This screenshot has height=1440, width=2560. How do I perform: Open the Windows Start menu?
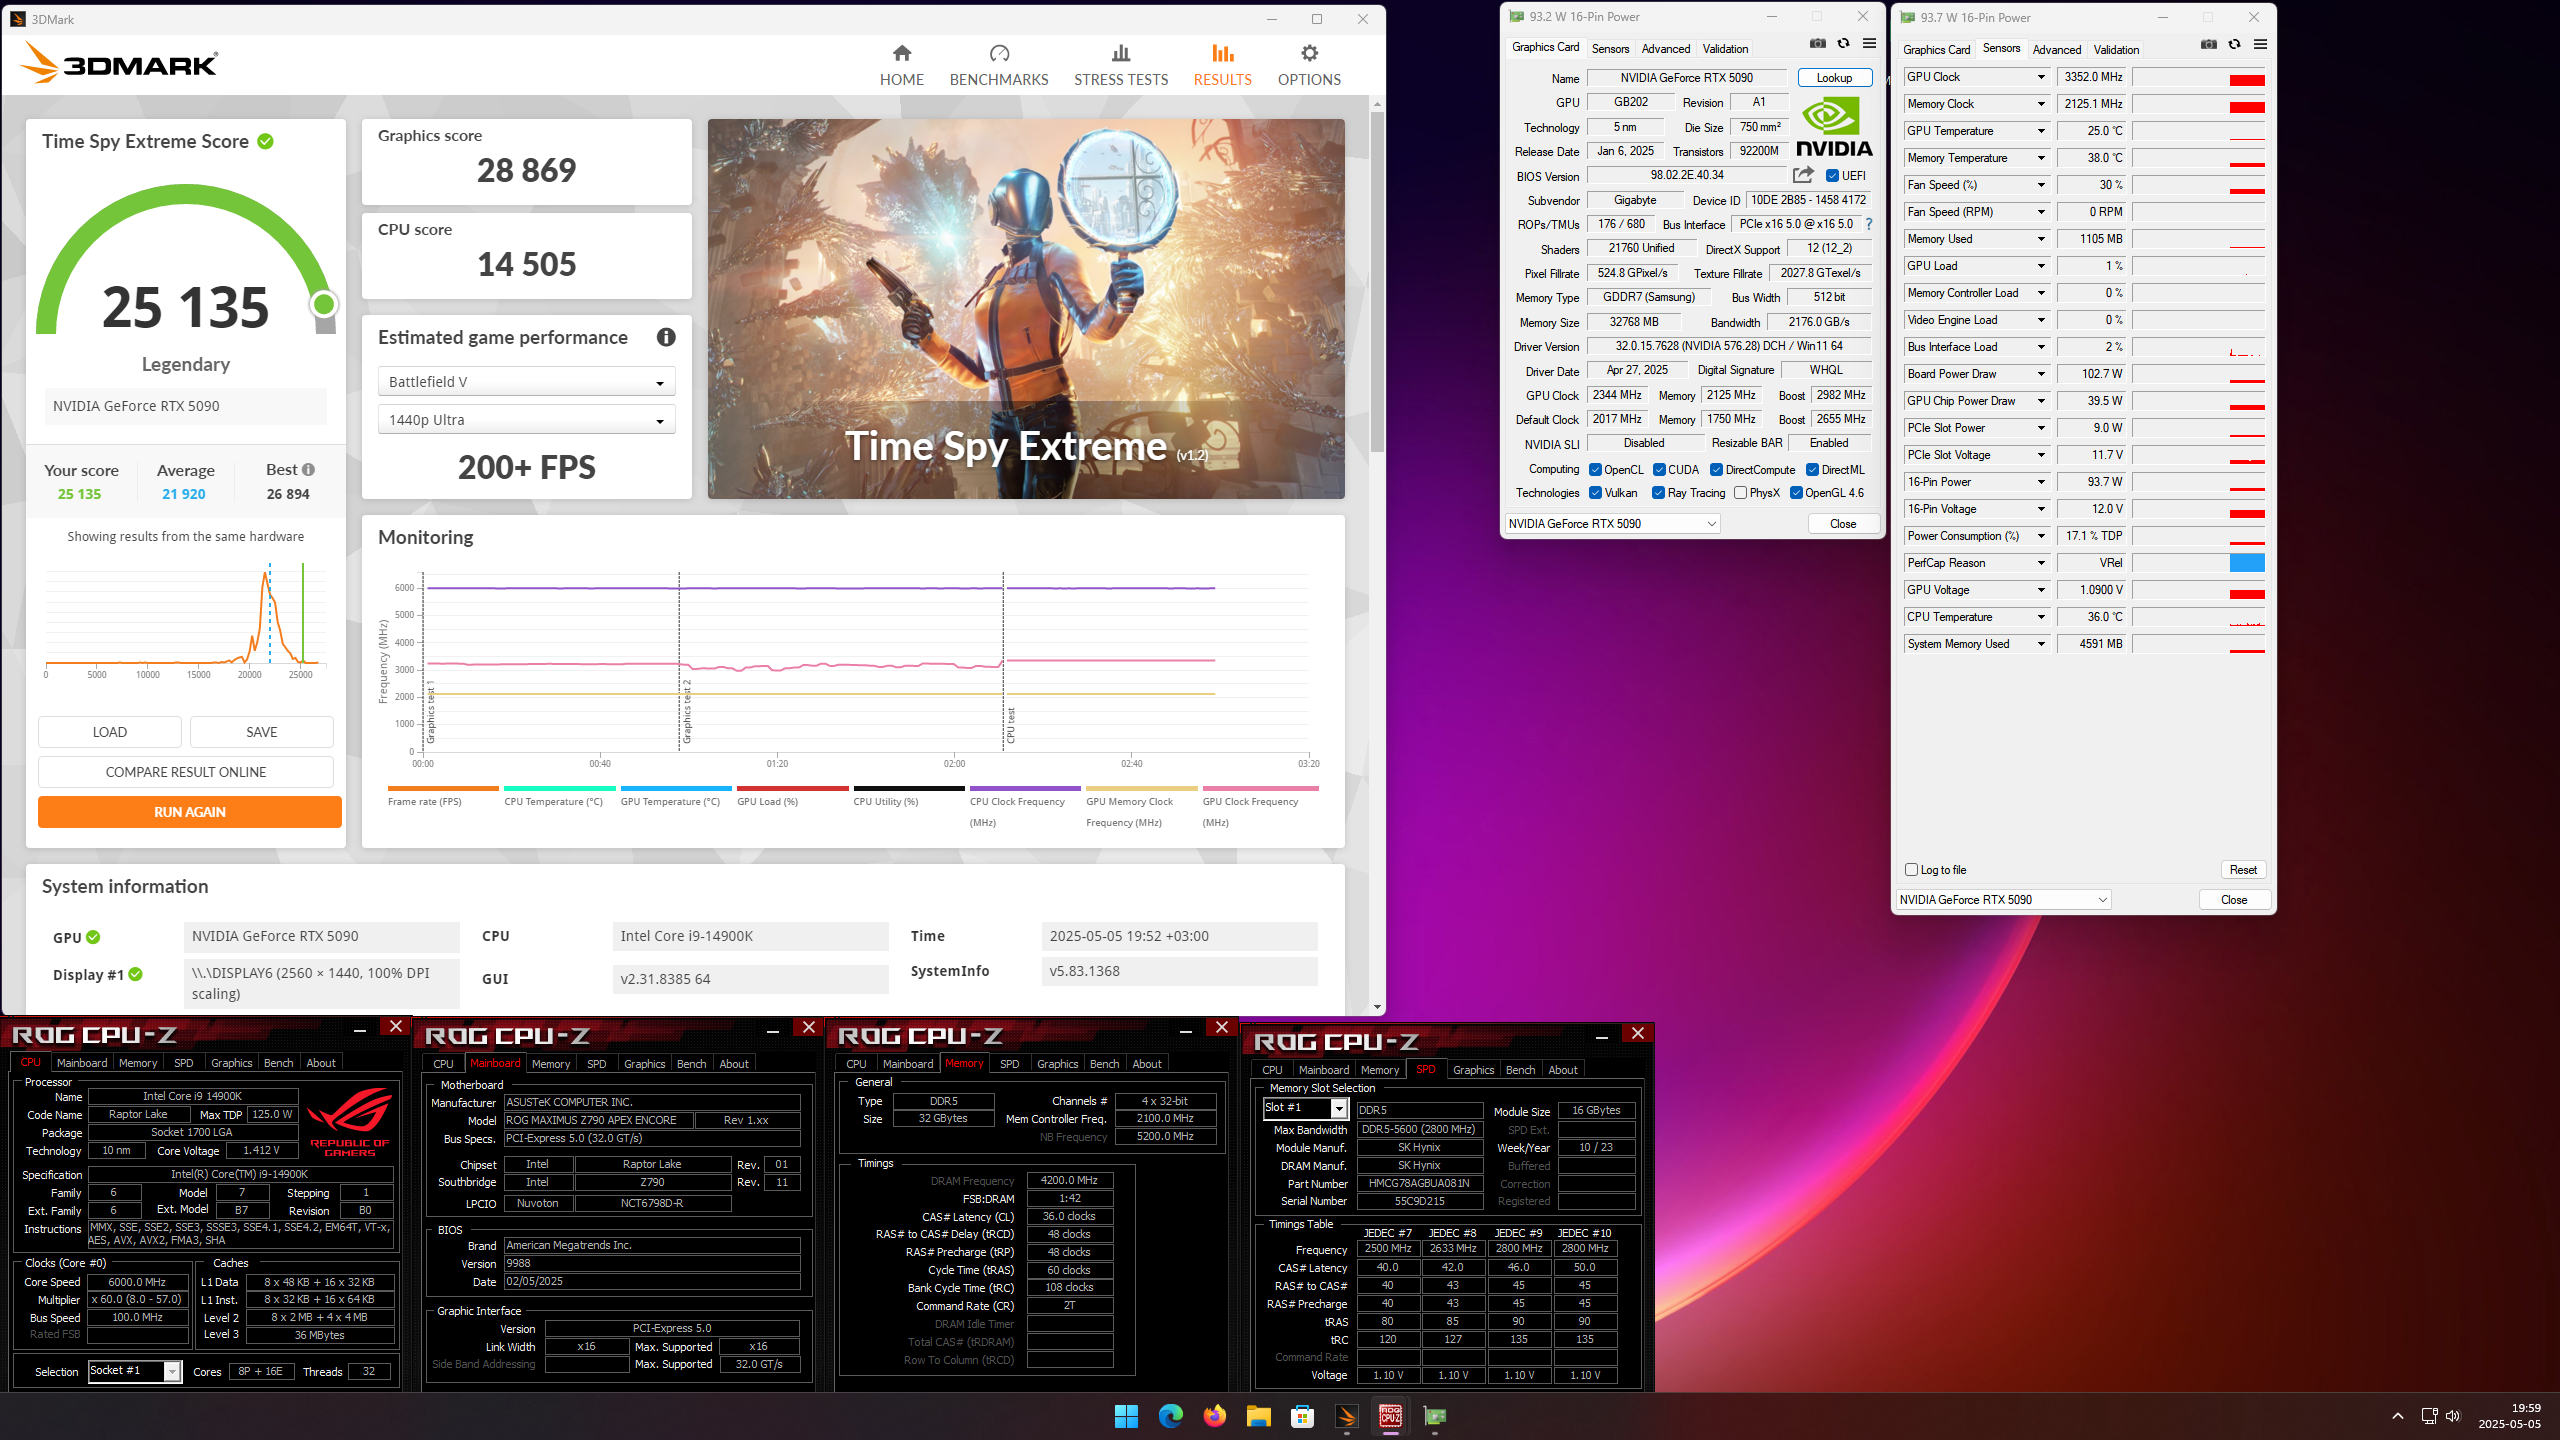click(1126, 1416)
